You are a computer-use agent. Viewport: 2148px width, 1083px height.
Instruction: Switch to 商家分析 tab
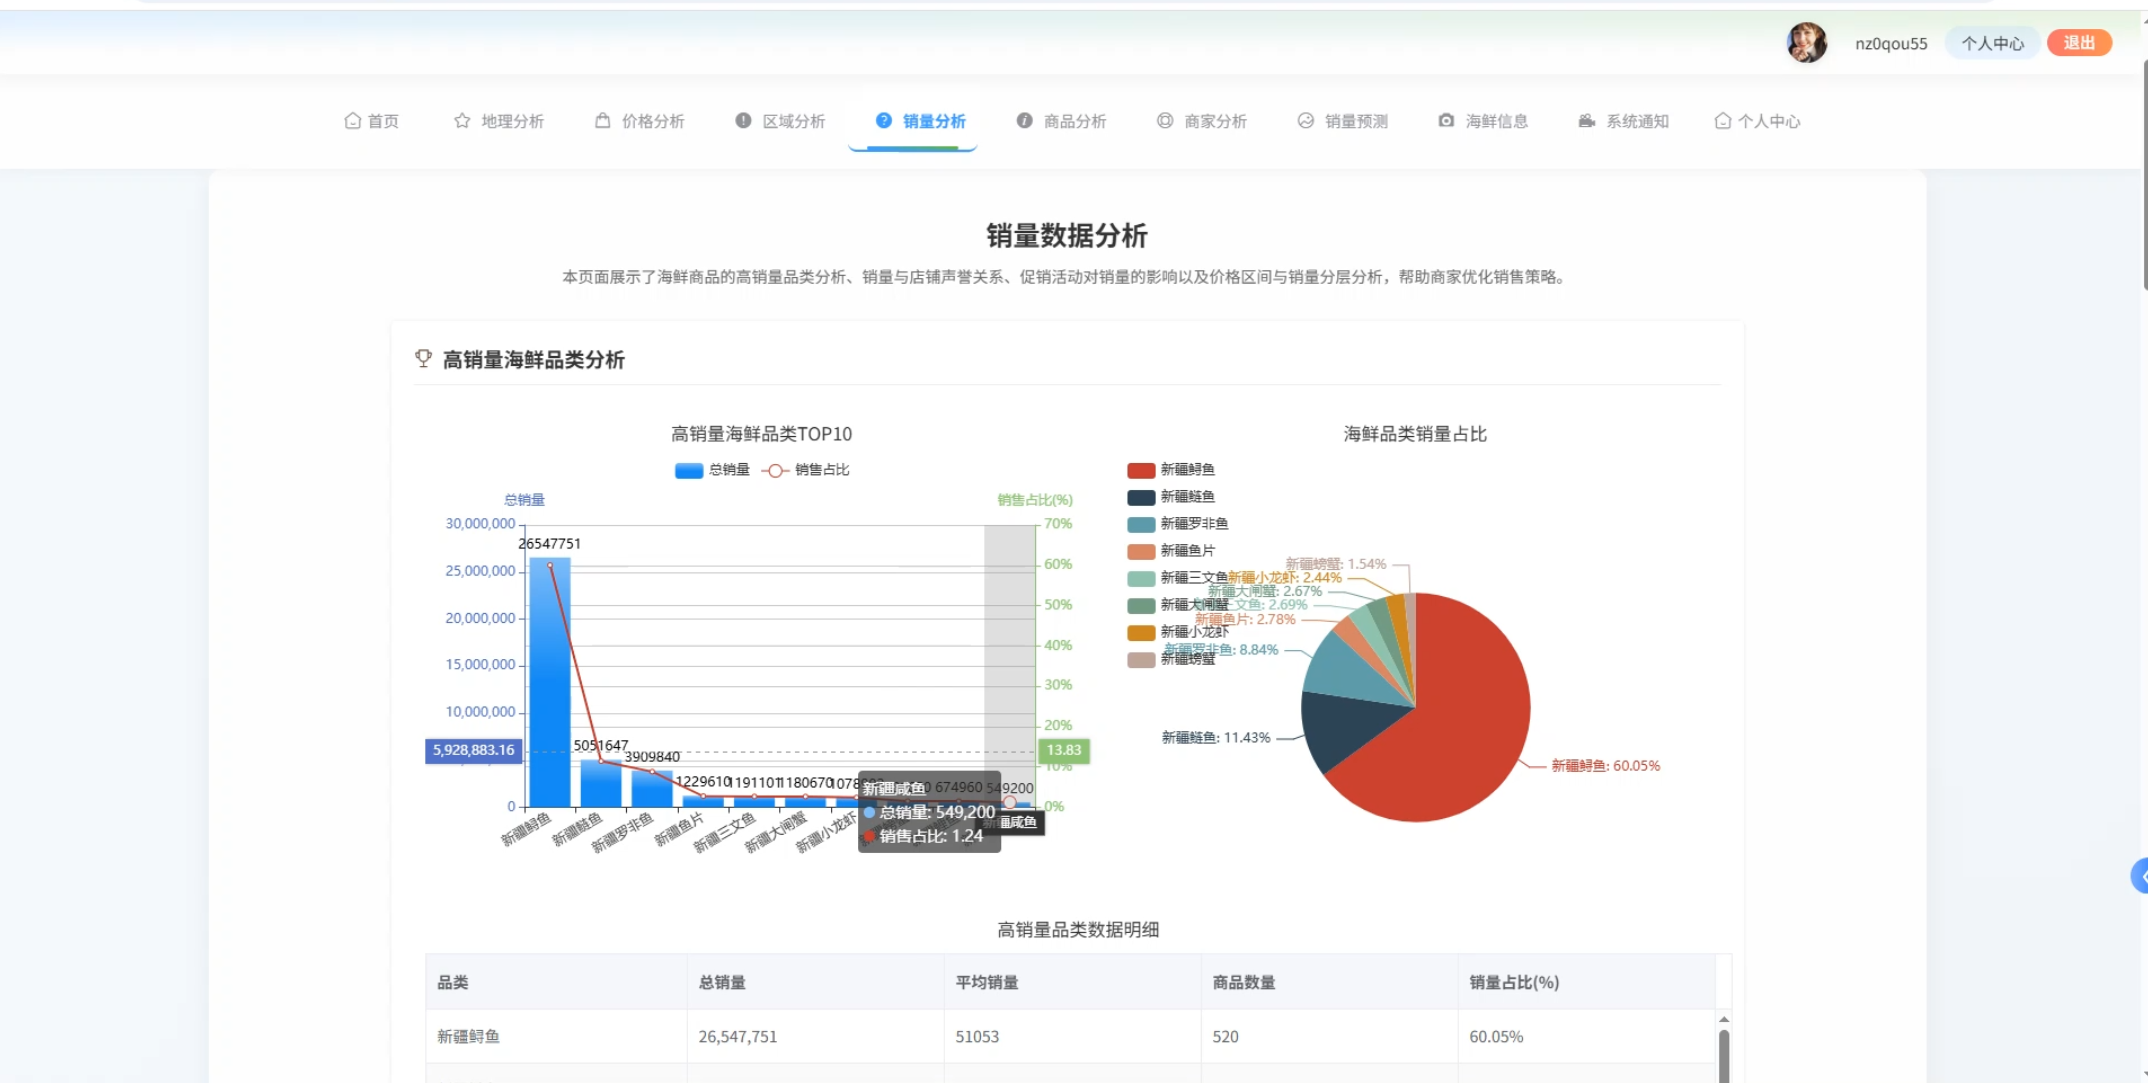(x=1202, y=121)
